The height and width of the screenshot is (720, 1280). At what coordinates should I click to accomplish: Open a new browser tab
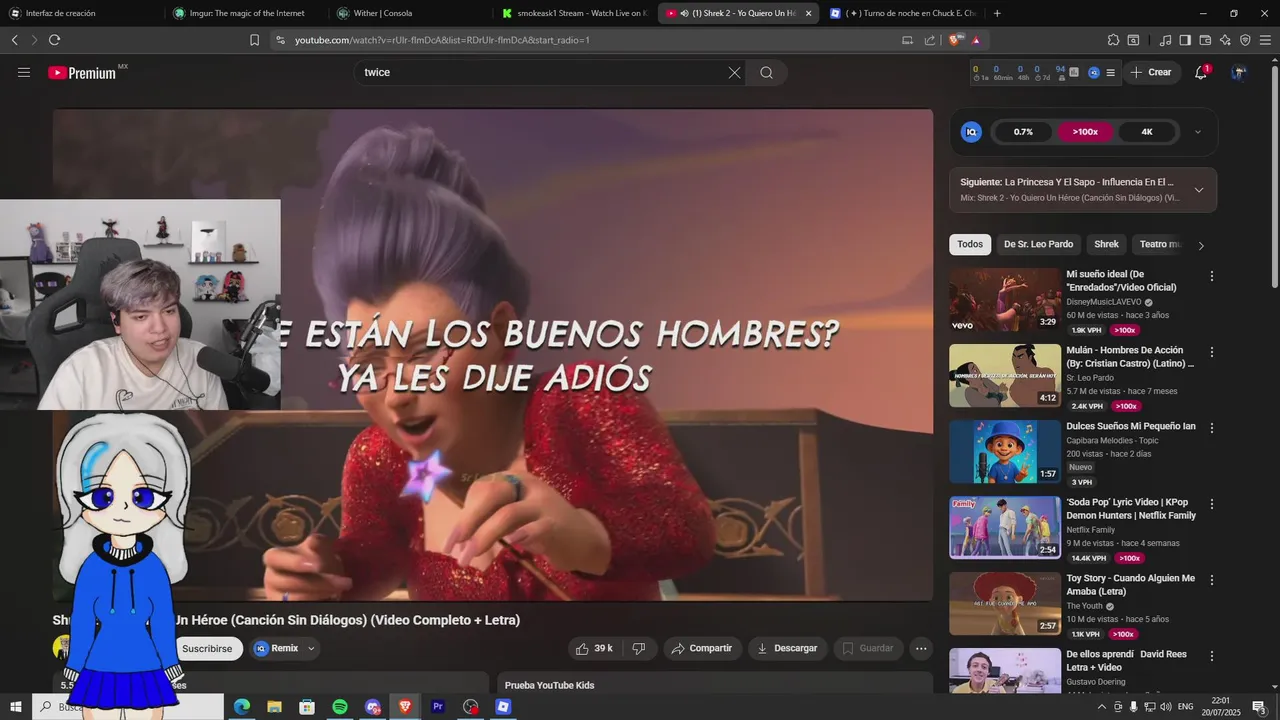997,13
